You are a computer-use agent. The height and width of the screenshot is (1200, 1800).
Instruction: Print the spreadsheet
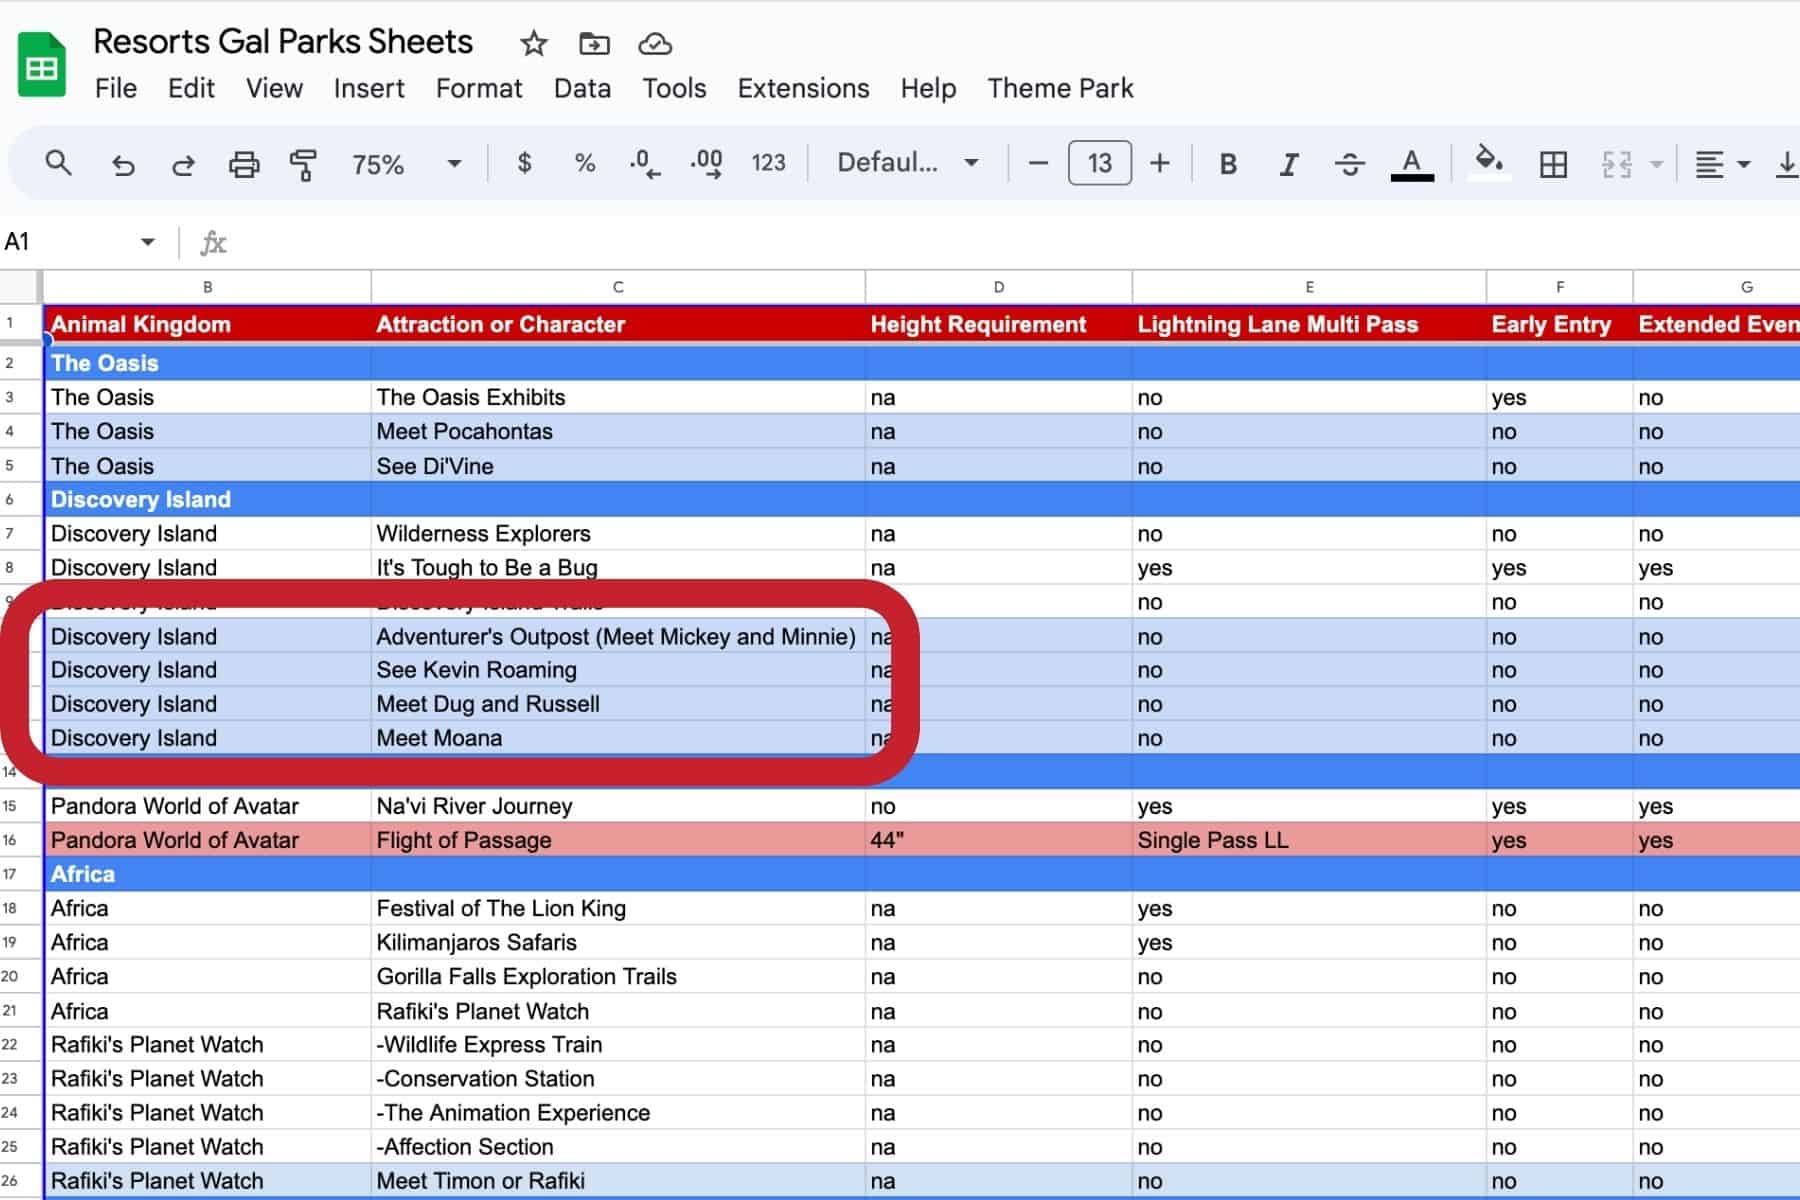244,164
